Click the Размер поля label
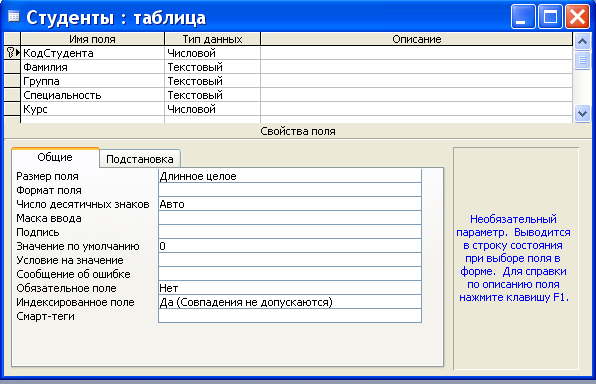The image size is (596, 384). [x=48, y=176]
